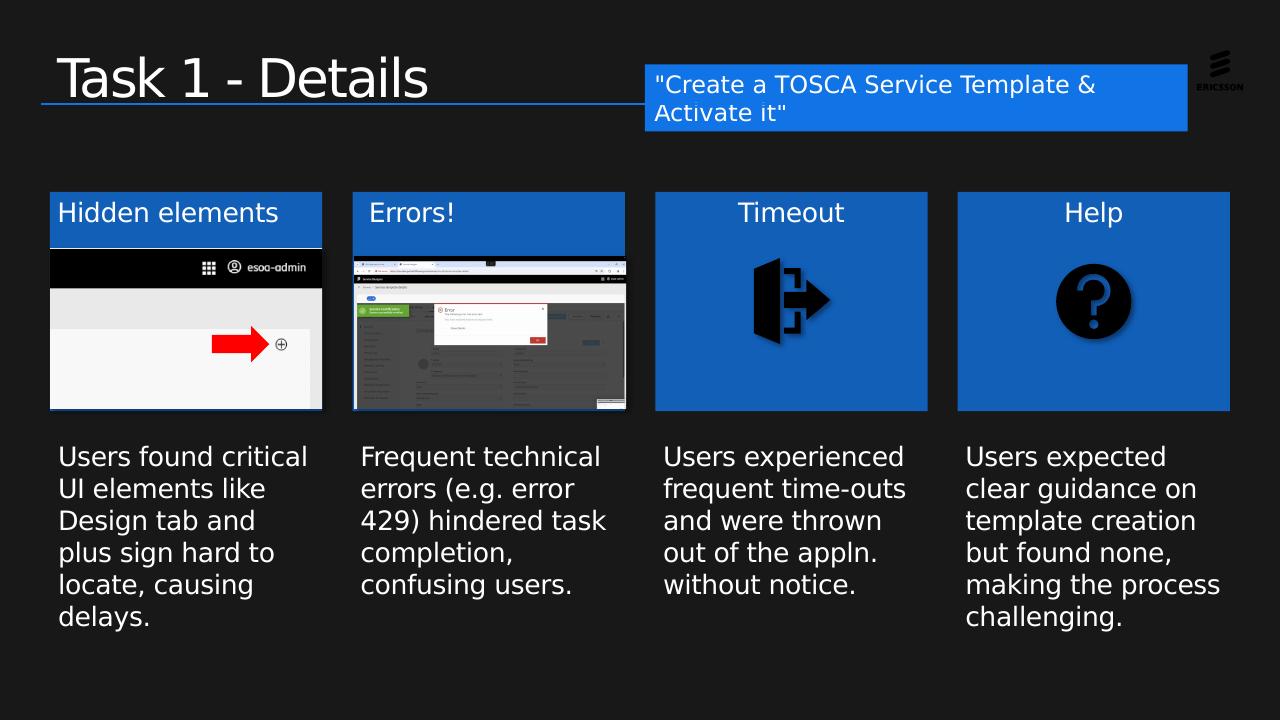
Task: Select the "Frequent technical errors" paragraph
Action: point(484,521)
